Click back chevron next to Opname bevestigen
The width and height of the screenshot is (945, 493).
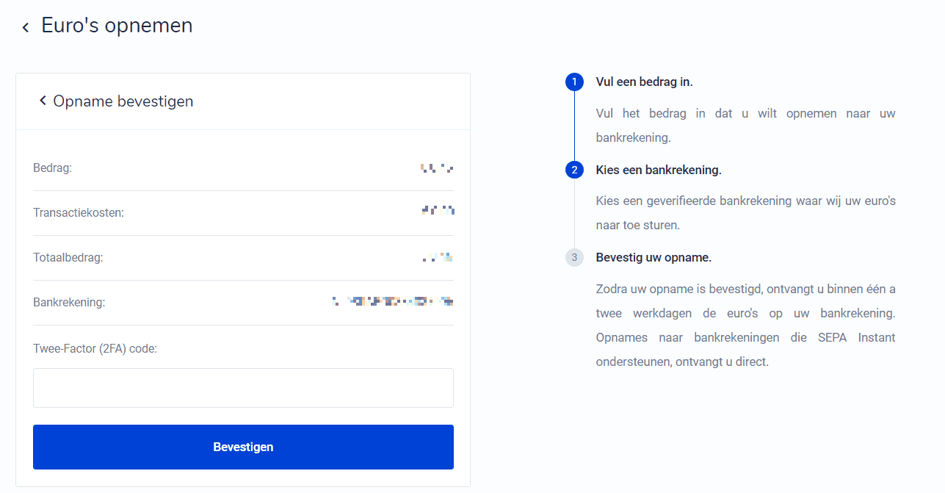coord(42,100)
